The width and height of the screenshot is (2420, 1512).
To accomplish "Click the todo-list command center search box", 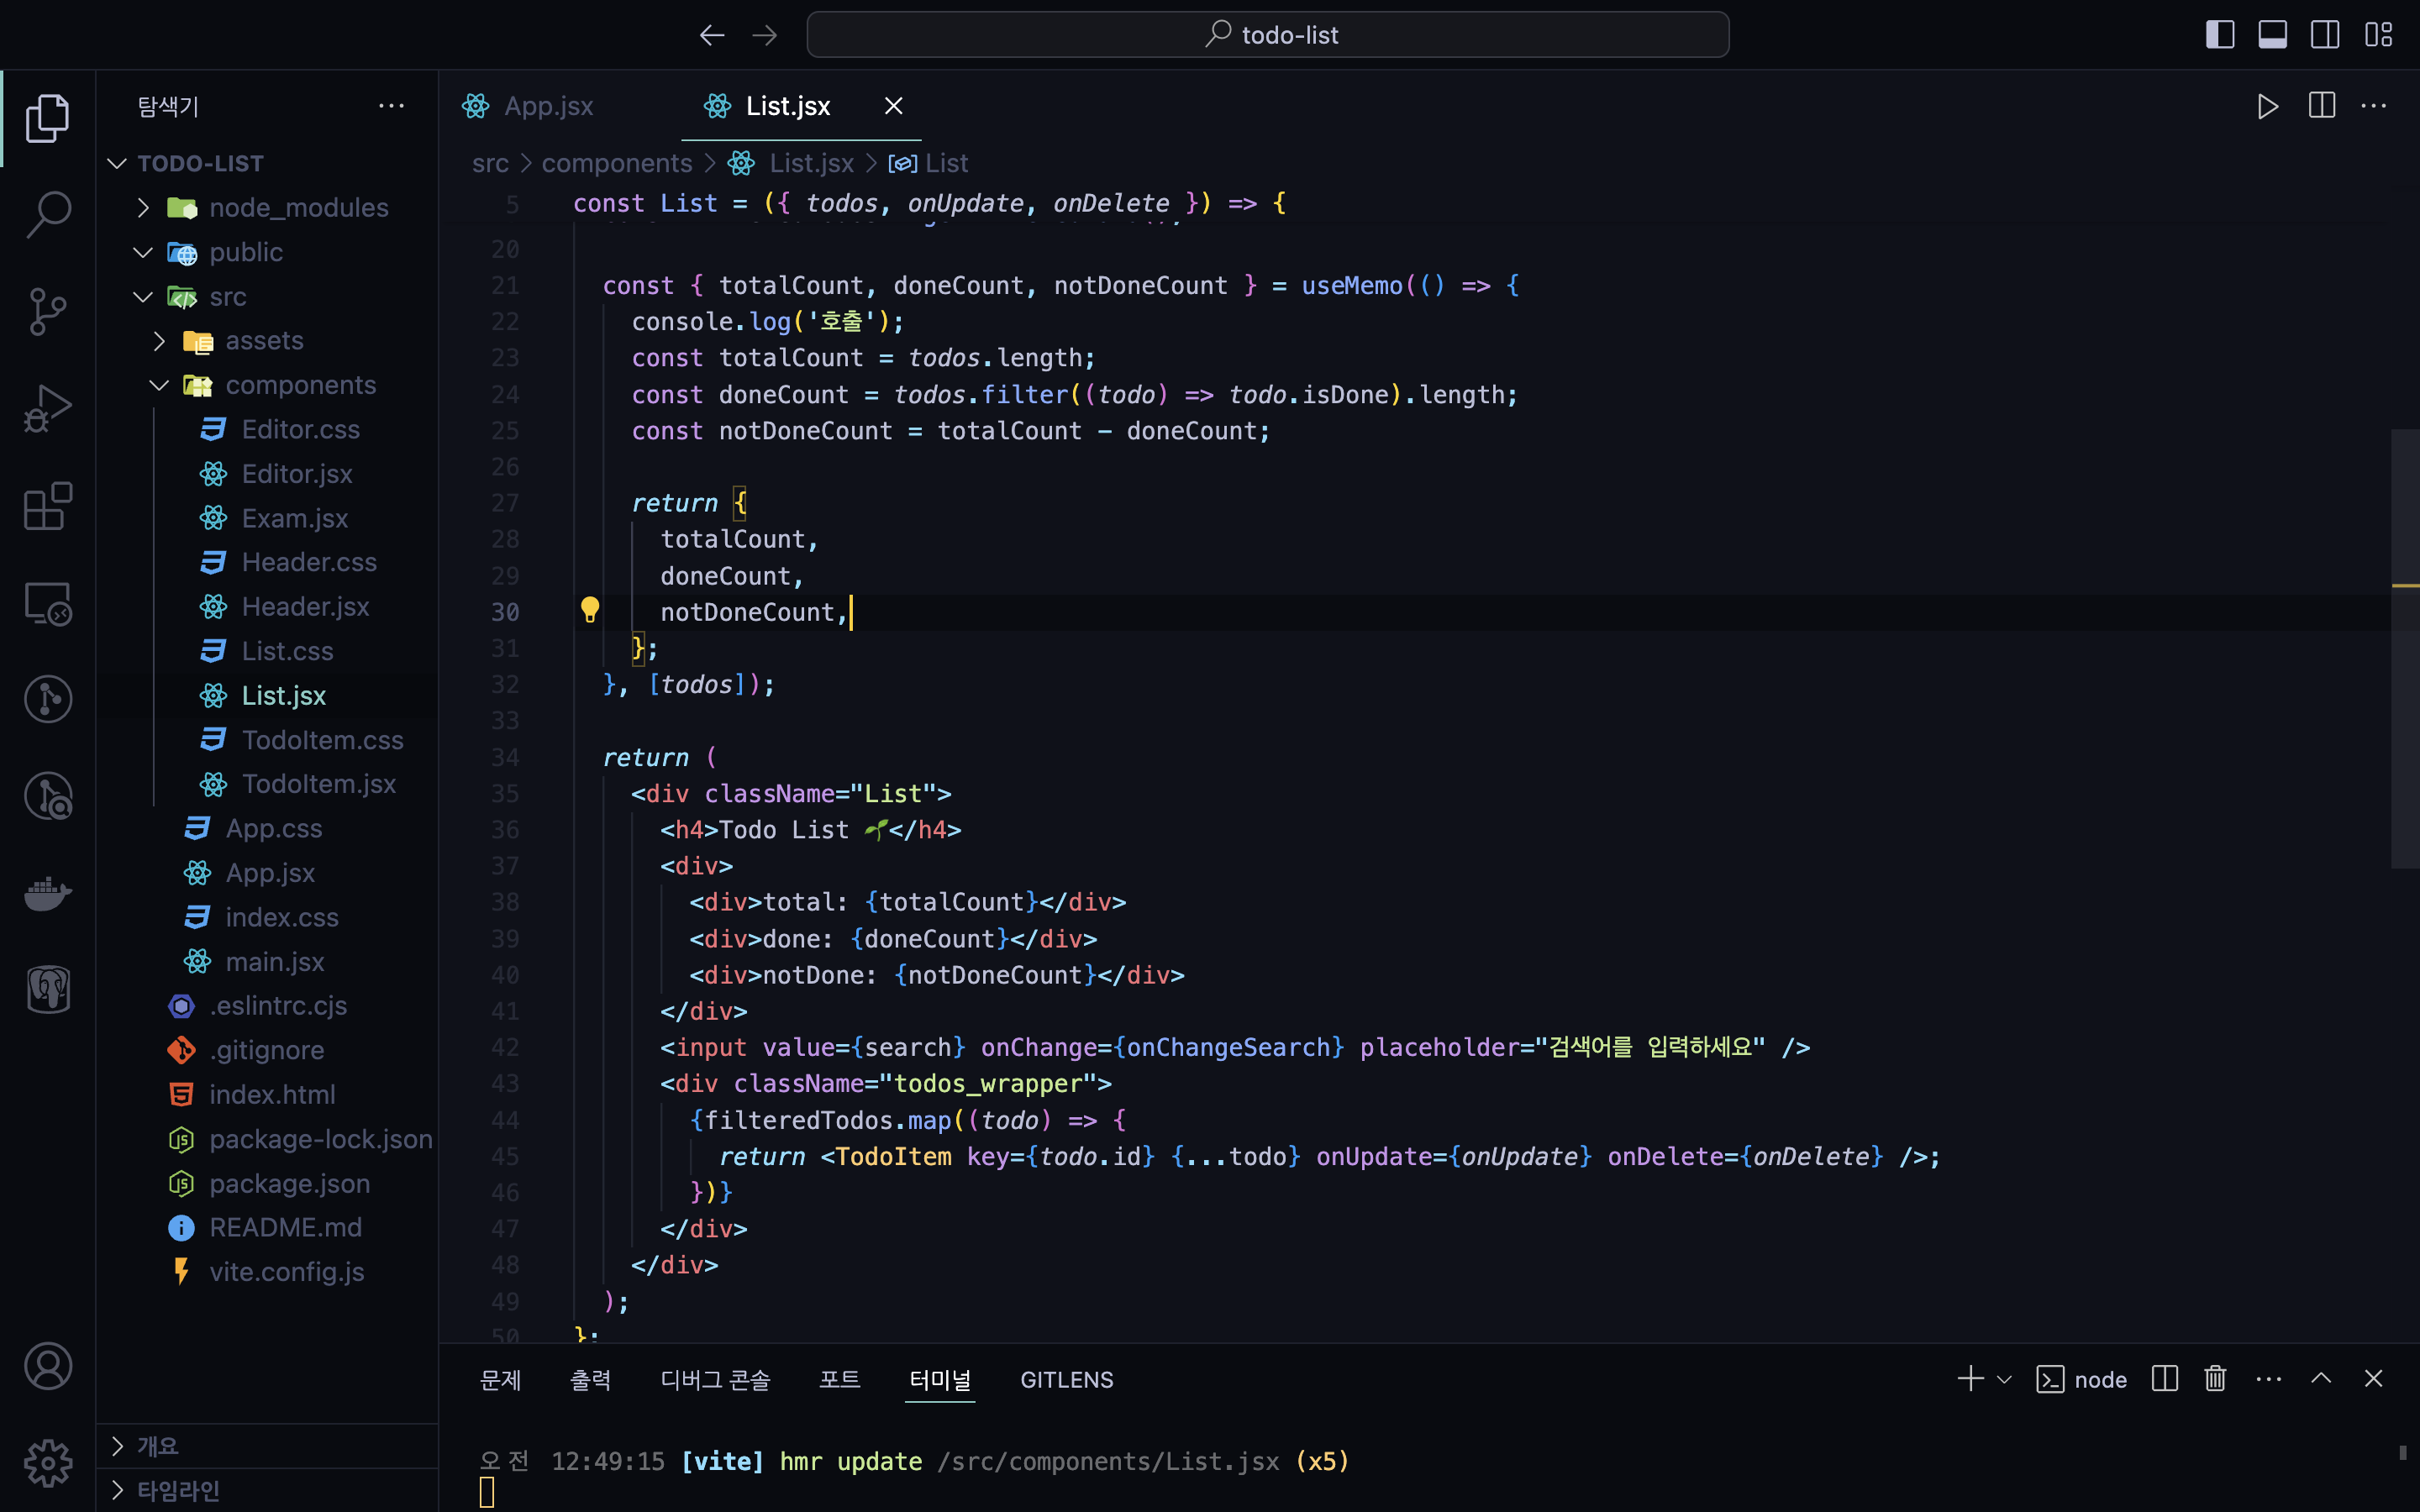I will click(1267, 35).
